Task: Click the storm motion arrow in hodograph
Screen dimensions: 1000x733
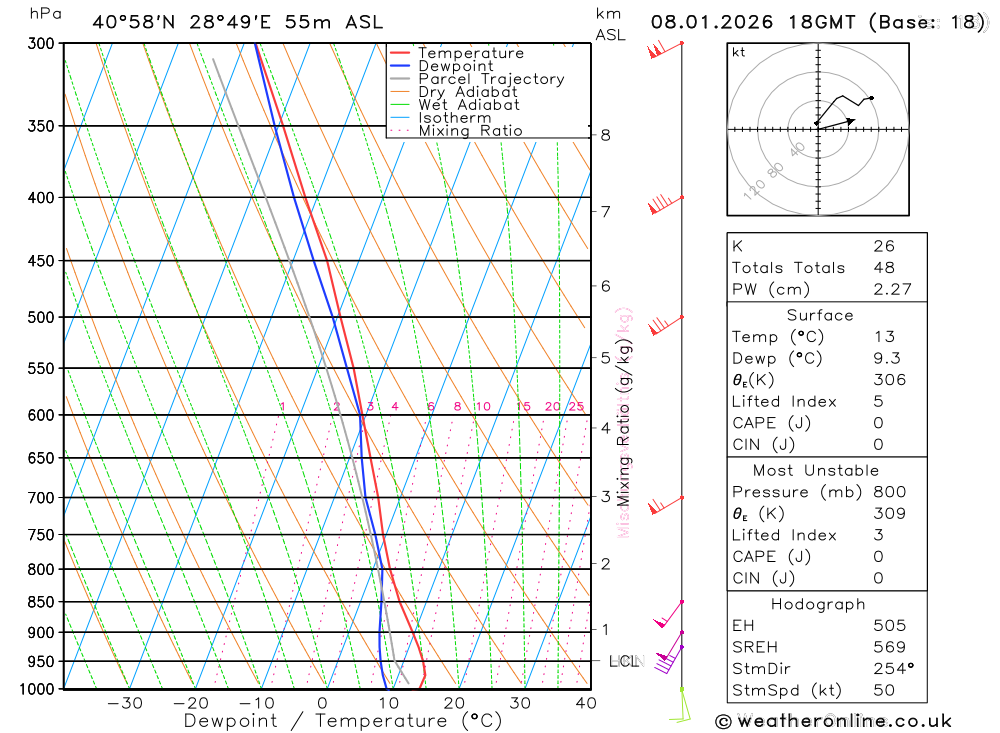Action: [x=836, y=124]
